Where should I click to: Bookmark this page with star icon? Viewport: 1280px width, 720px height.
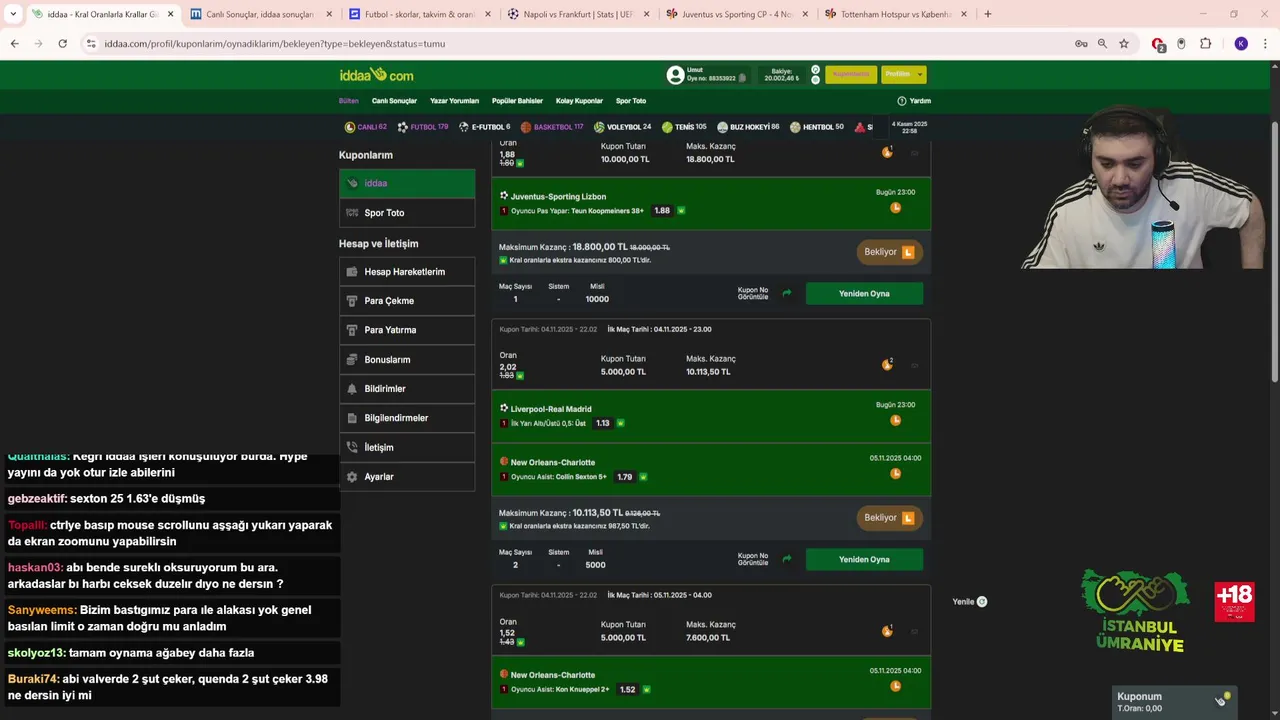[x=1124, y=44]
